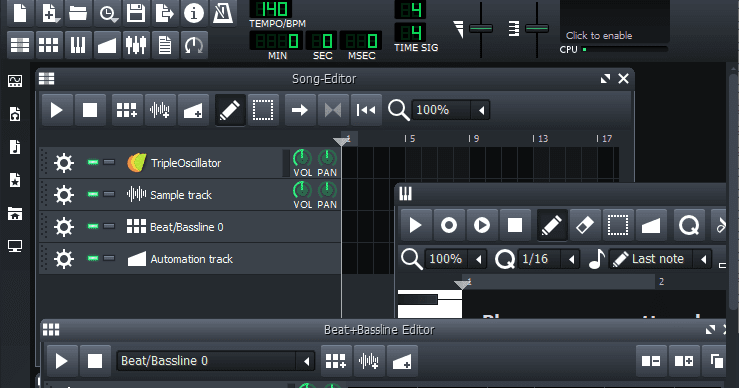Create a new project file

[x=20, y=13]
